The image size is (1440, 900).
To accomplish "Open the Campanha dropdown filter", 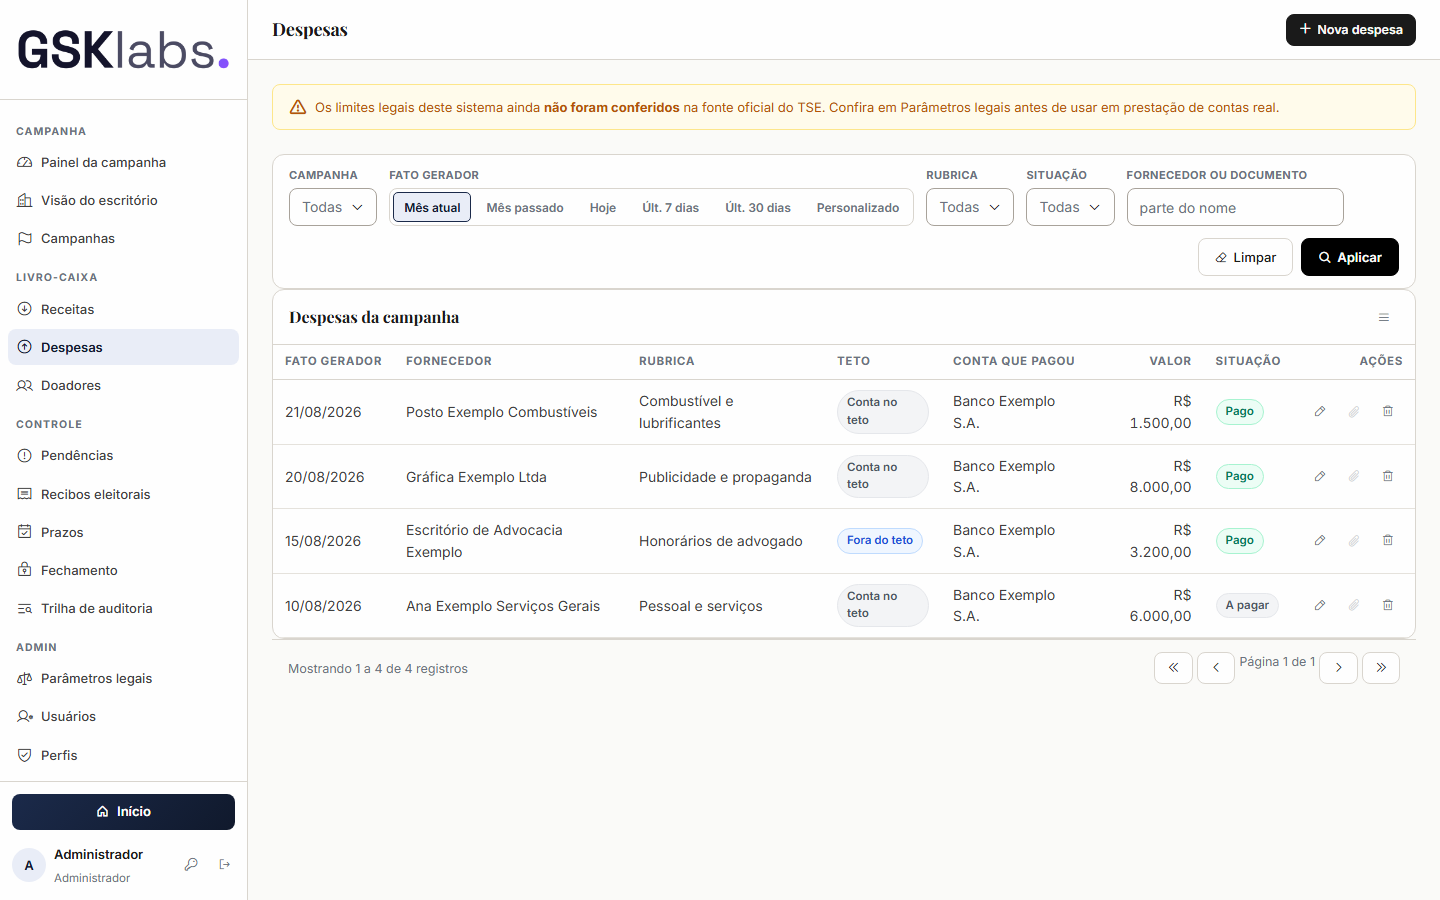I will 333,207.
